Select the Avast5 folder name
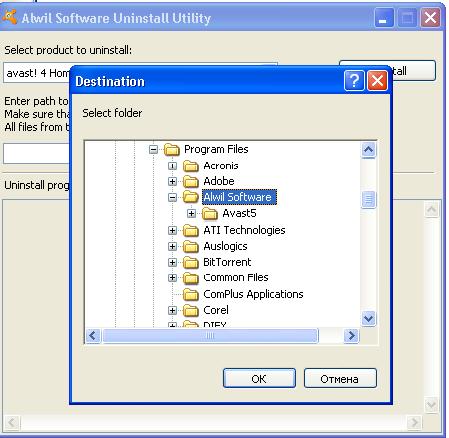 pos(239,213)
